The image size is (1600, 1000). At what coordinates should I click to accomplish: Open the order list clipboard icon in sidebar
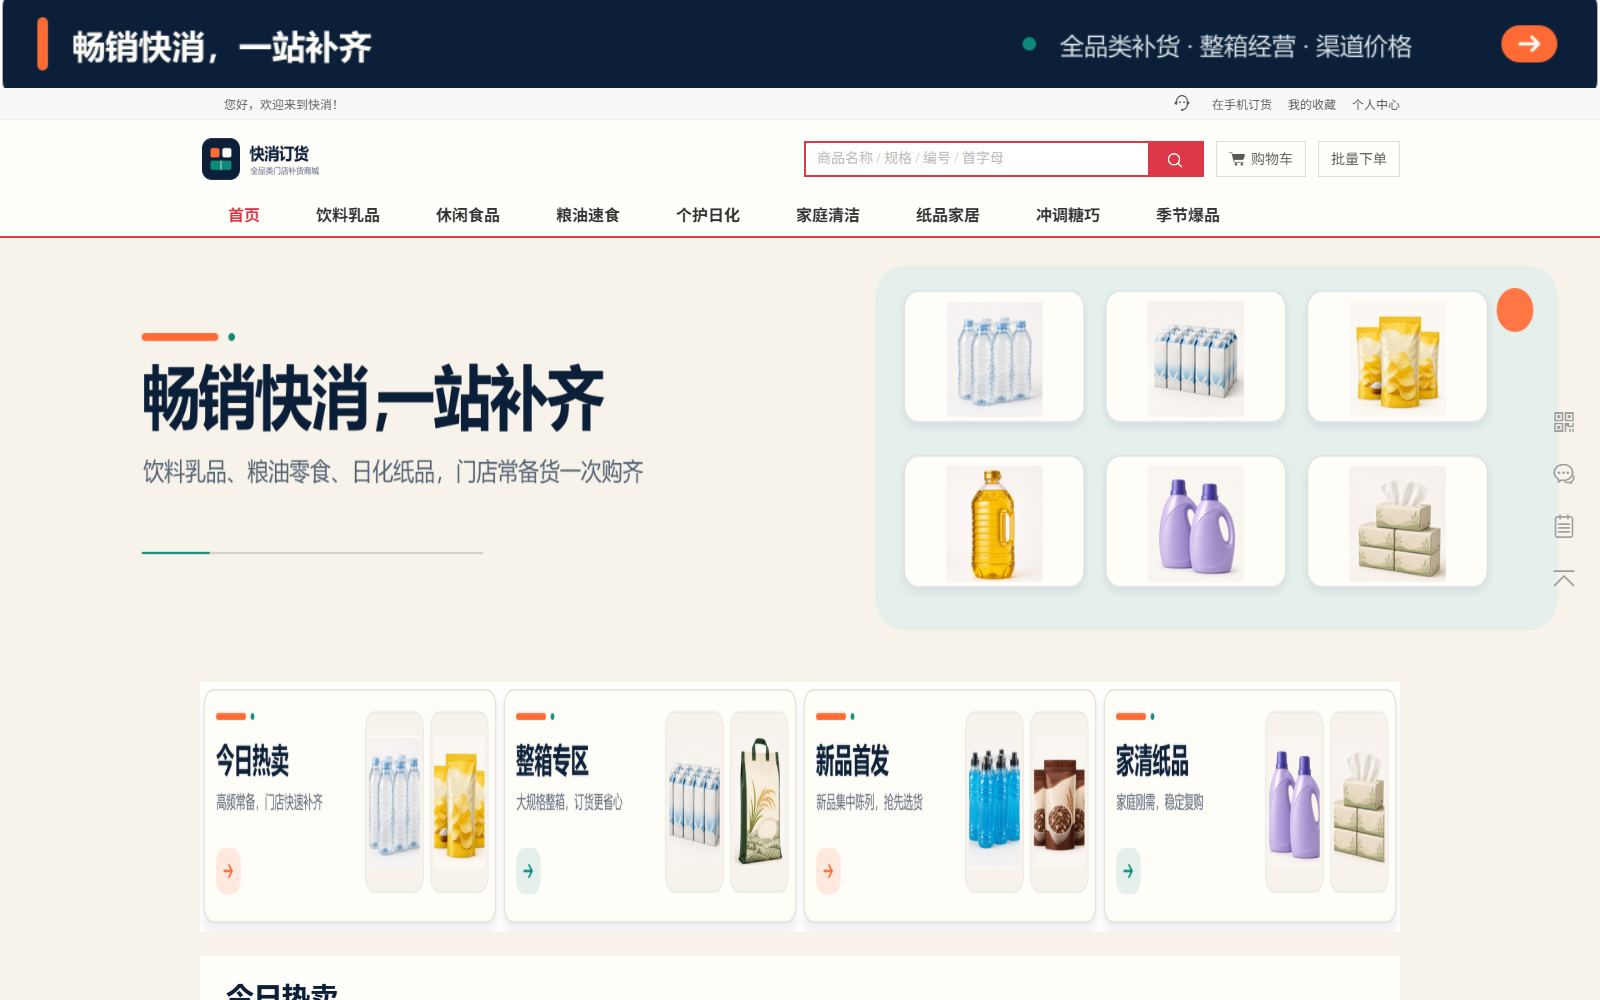click(1564, 526)
